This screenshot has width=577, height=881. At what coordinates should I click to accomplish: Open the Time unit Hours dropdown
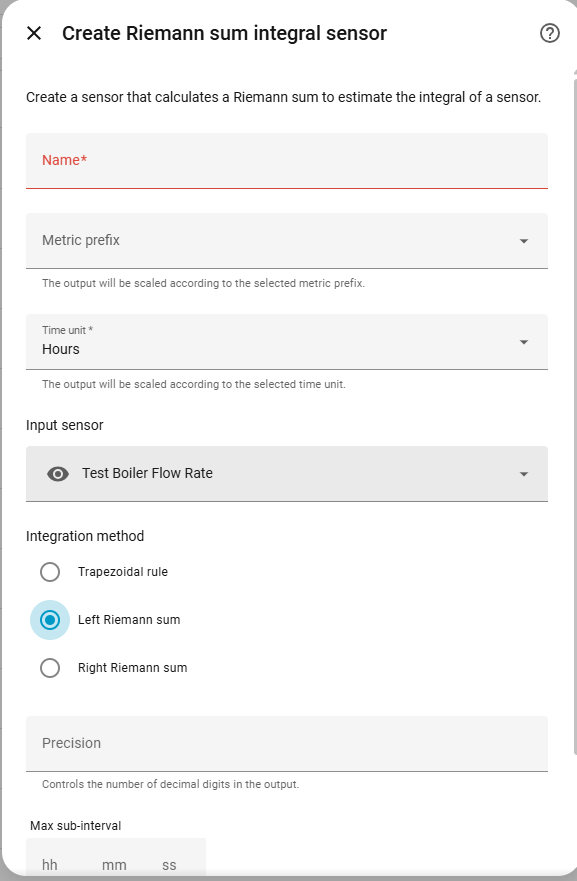point(287,342)
